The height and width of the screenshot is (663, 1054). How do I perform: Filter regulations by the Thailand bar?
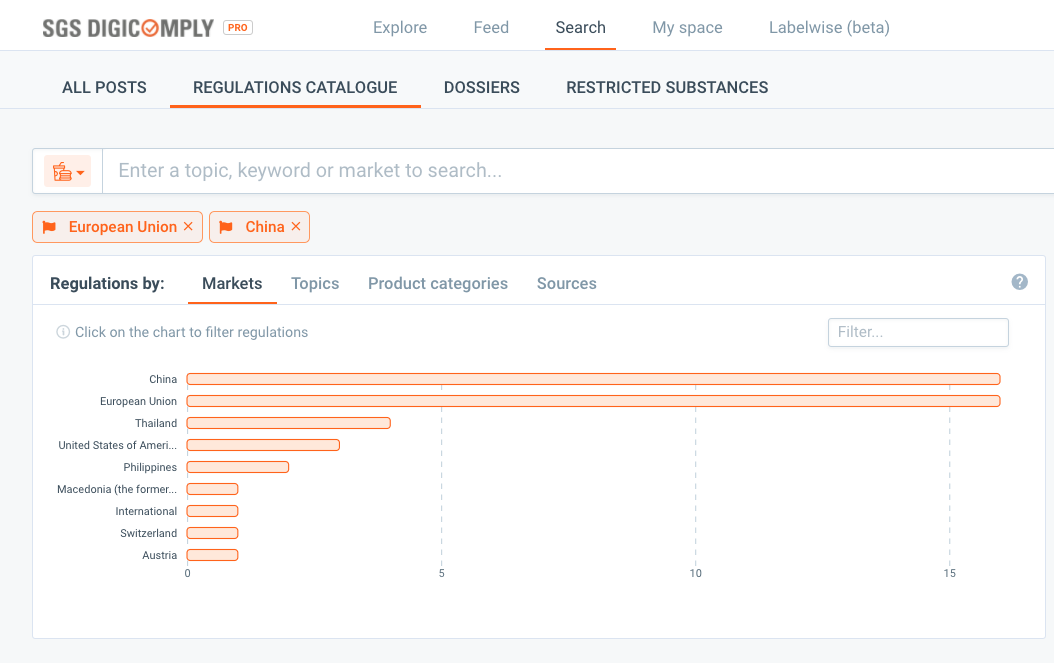click(x=288, y=423)
